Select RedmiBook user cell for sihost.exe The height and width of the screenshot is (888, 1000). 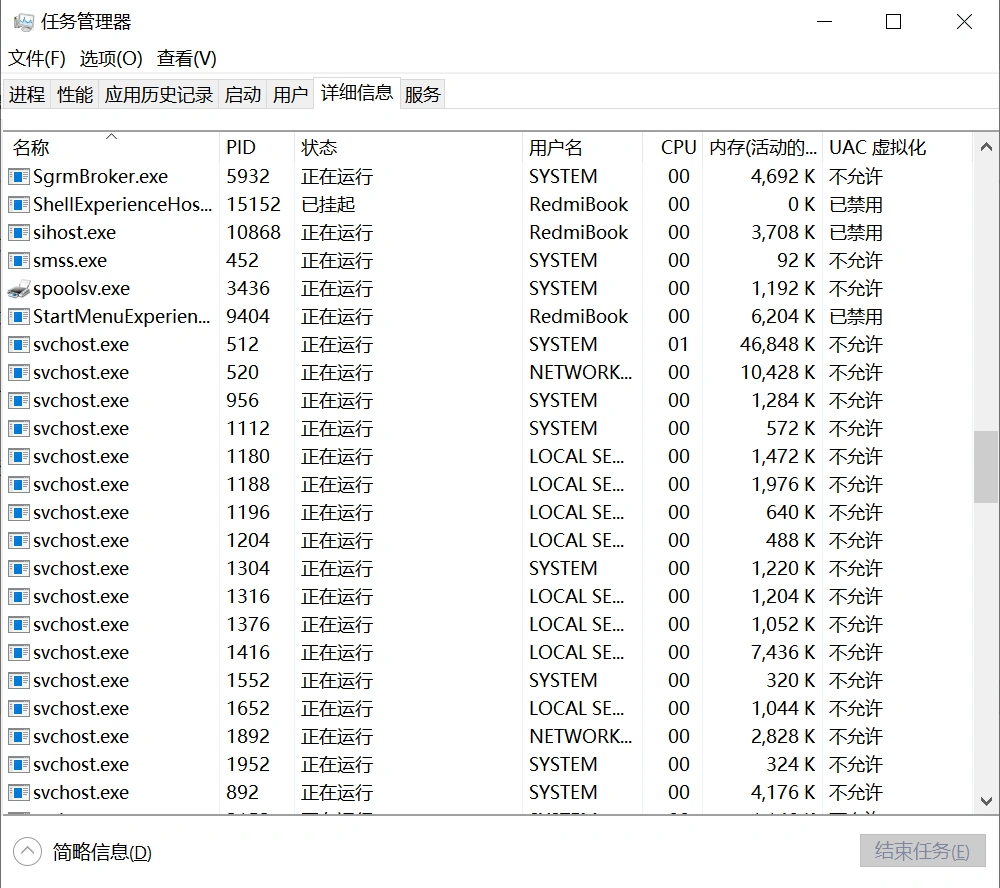578,232
